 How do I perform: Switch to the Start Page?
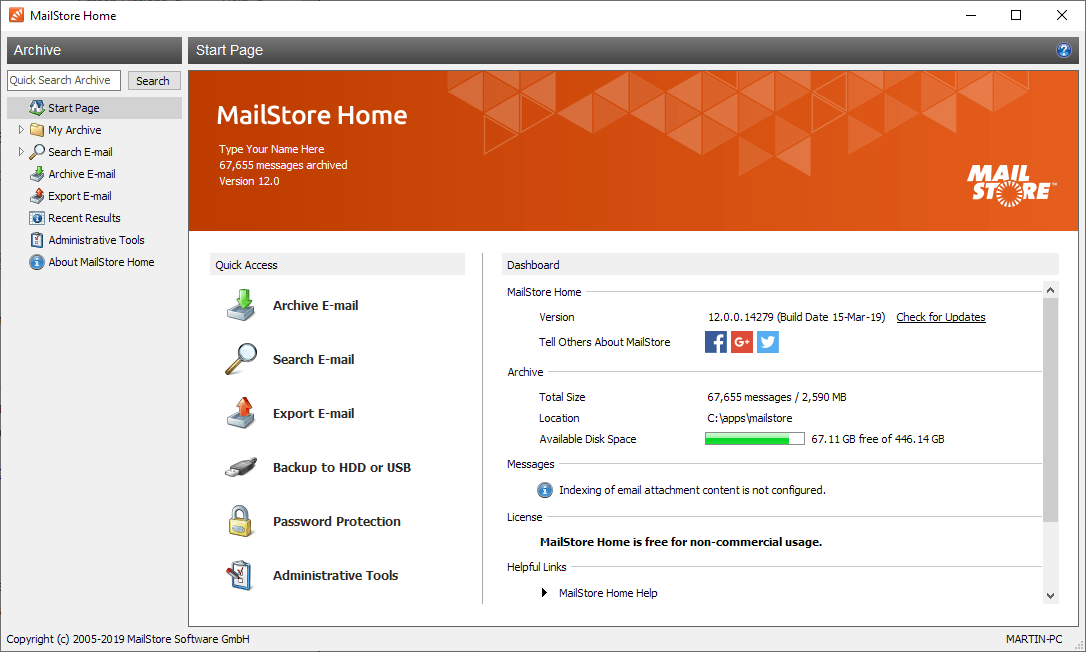click(72, 107)
